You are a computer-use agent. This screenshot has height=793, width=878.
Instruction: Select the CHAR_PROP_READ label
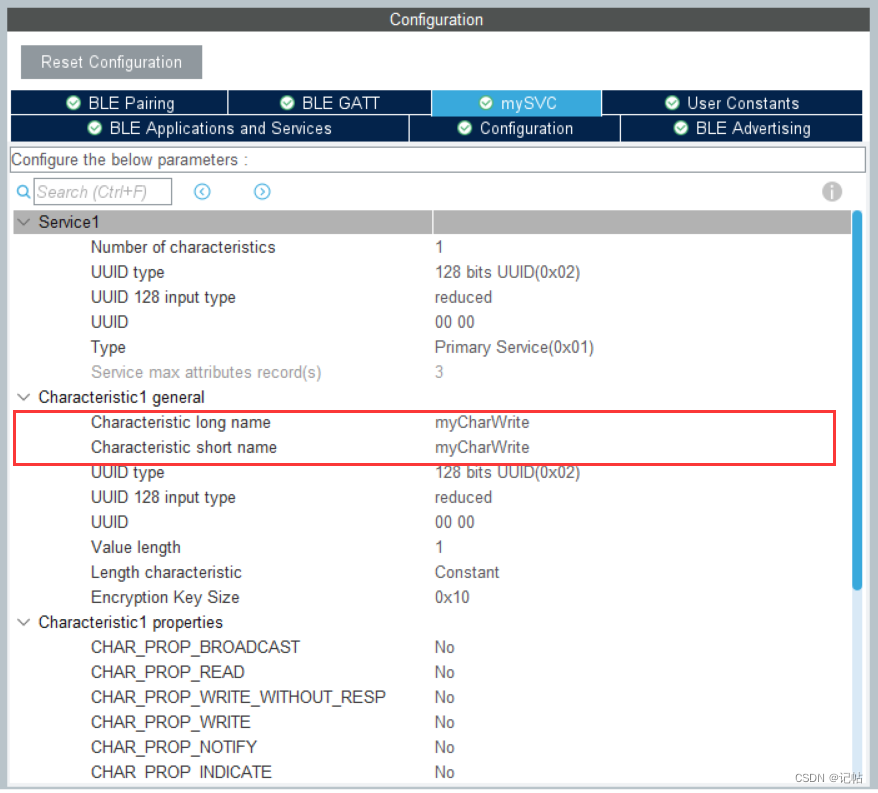(x=168, y=673)
